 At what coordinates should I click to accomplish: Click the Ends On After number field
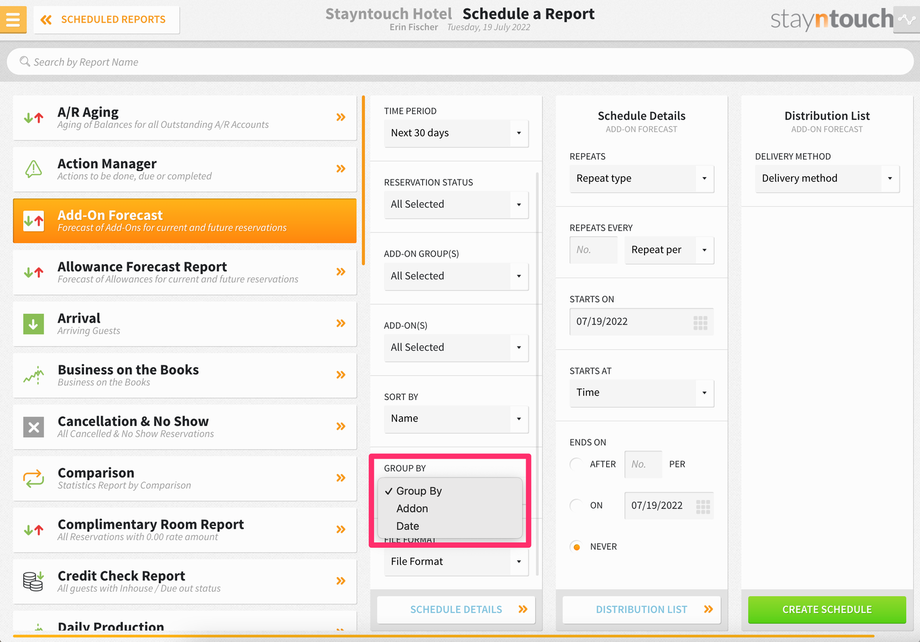(643, 465)
